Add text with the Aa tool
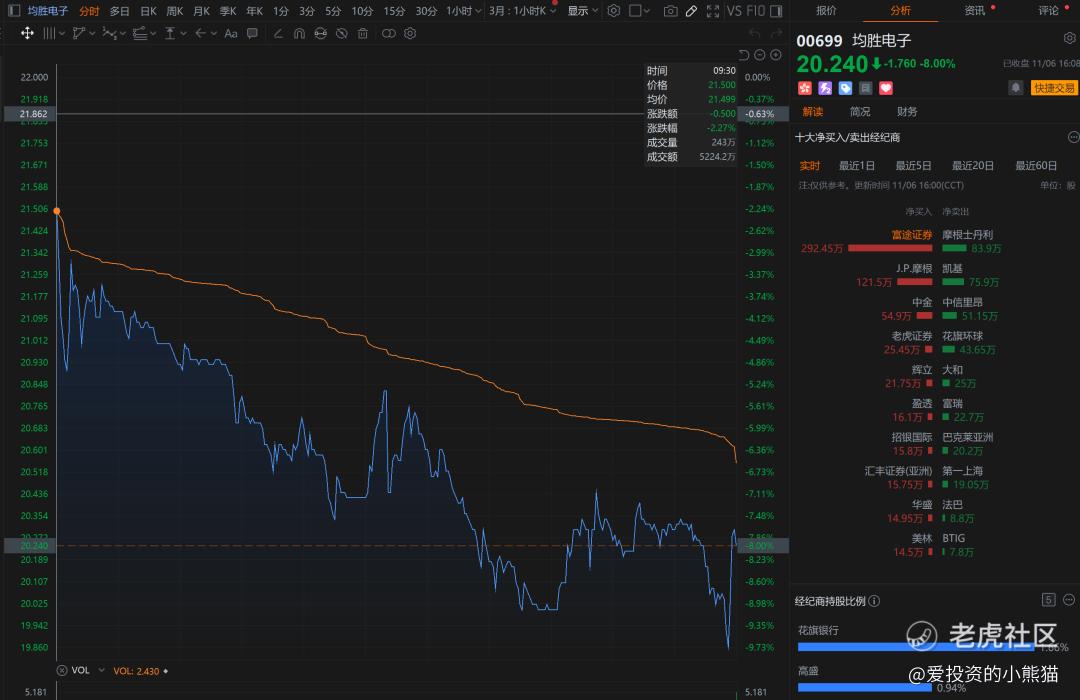 [x=231, y=33]
